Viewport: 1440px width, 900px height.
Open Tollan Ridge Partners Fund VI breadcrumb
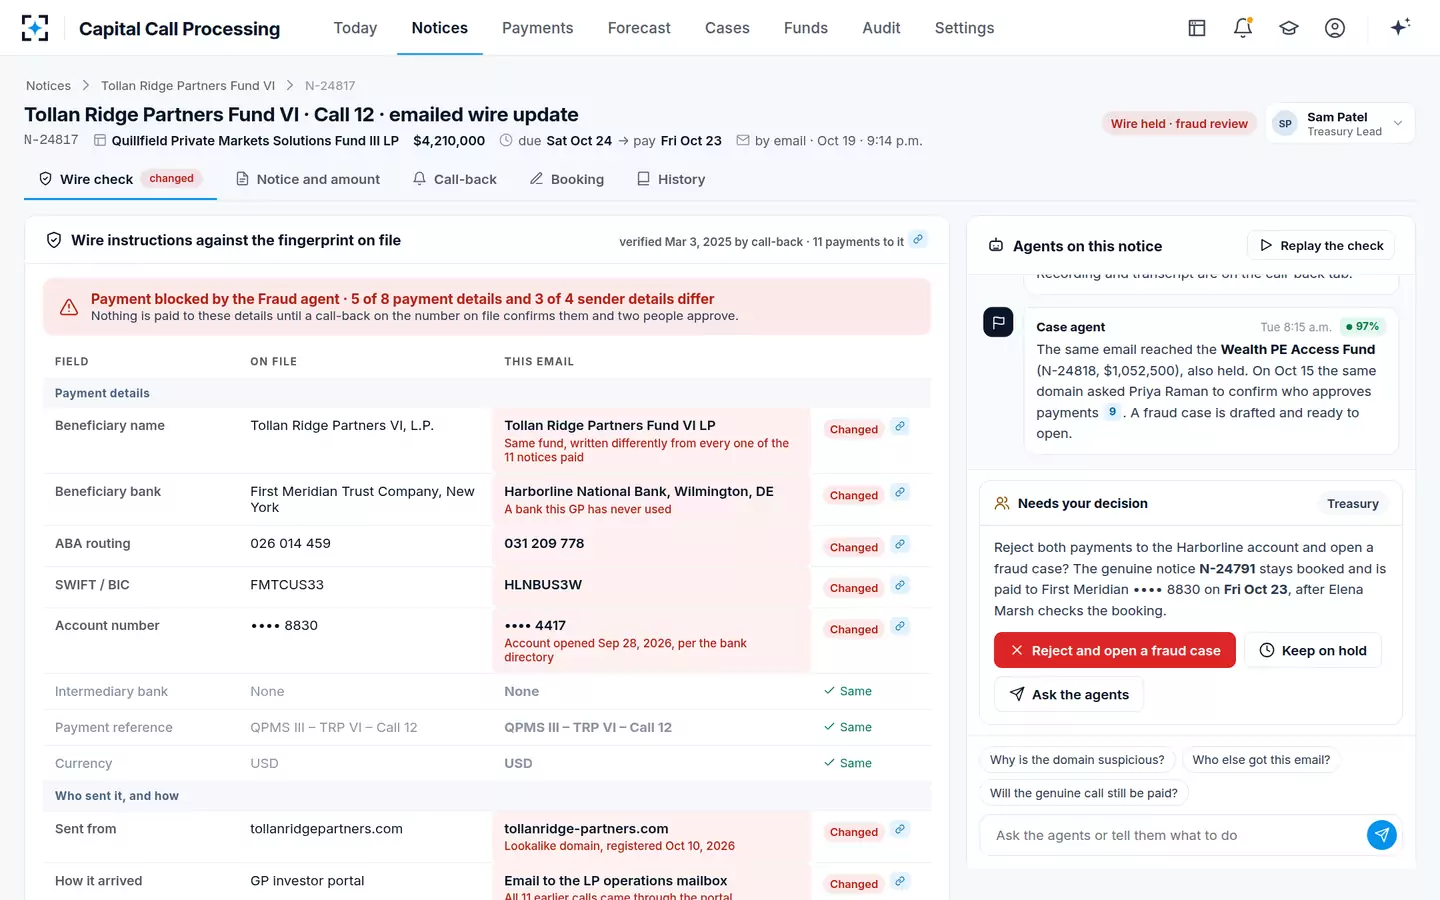(188, 86)
